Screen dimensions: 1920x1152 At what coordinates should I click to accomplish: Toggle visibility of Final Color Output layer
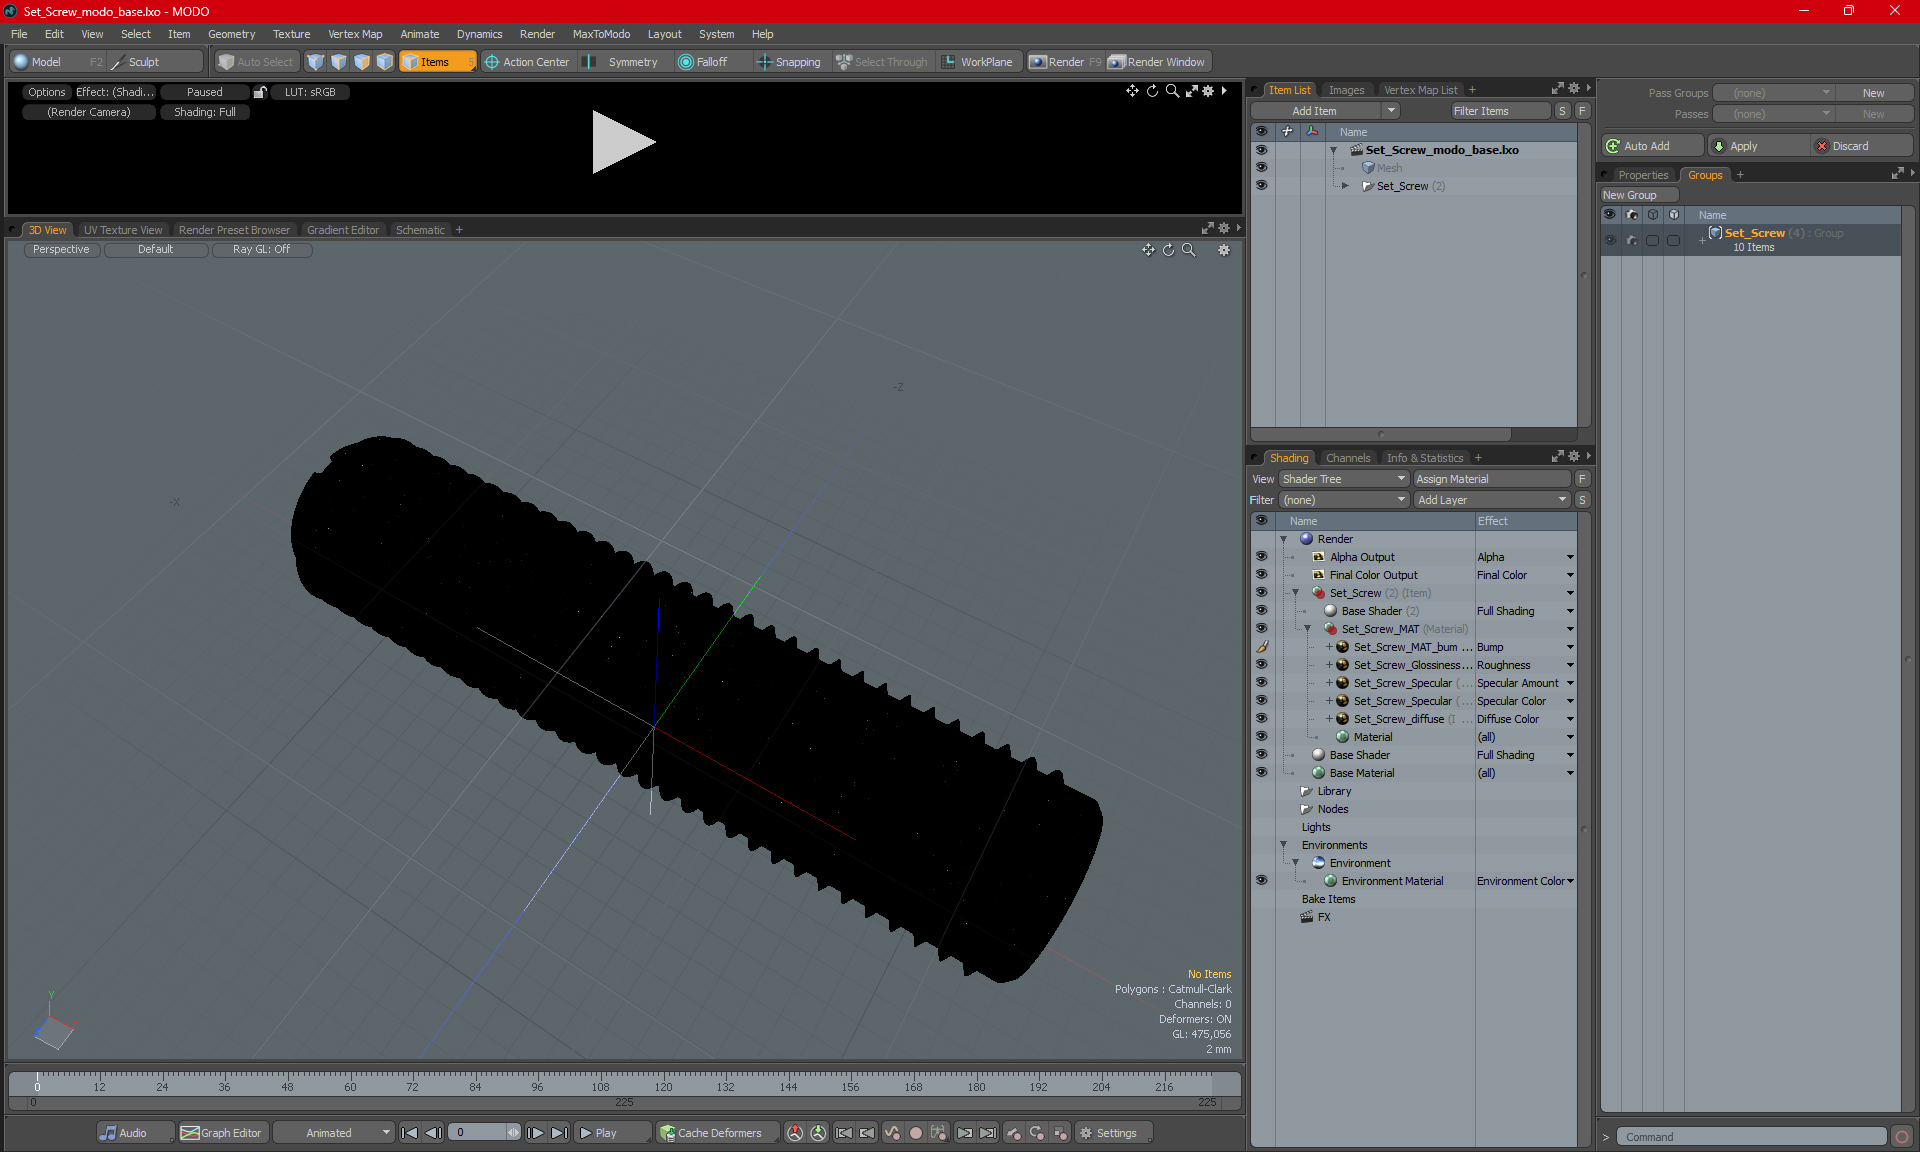click(x=1261, y=575)
